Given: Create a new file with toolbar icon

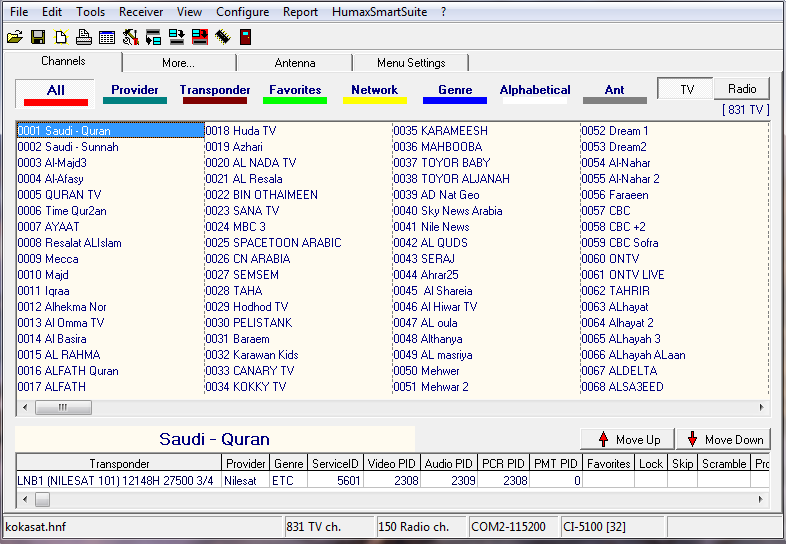Looking at the screenshot, I should tap(61, 37).
